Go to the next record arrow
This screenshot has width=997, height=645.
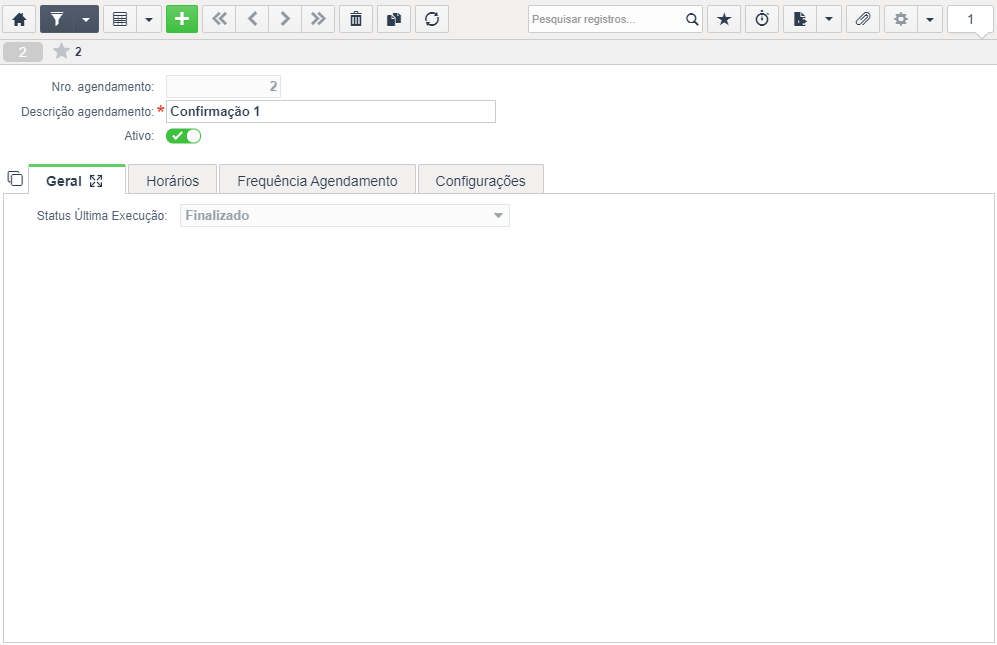(285, 19)
